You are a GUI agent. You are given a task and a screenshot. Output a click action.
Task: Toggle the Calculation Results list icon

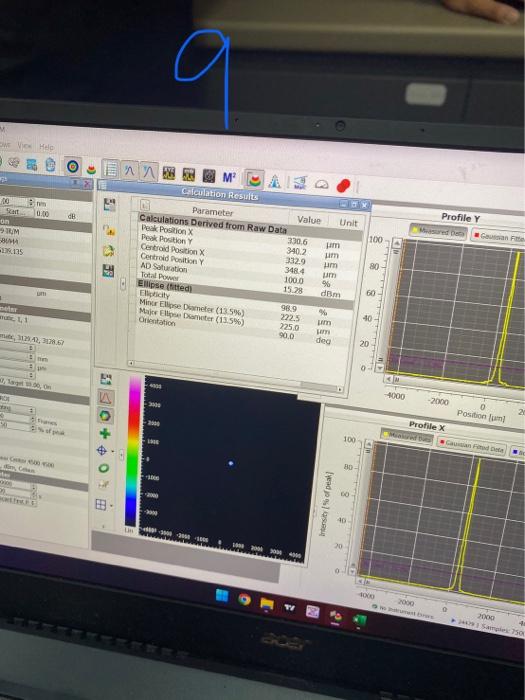(110, 169)
